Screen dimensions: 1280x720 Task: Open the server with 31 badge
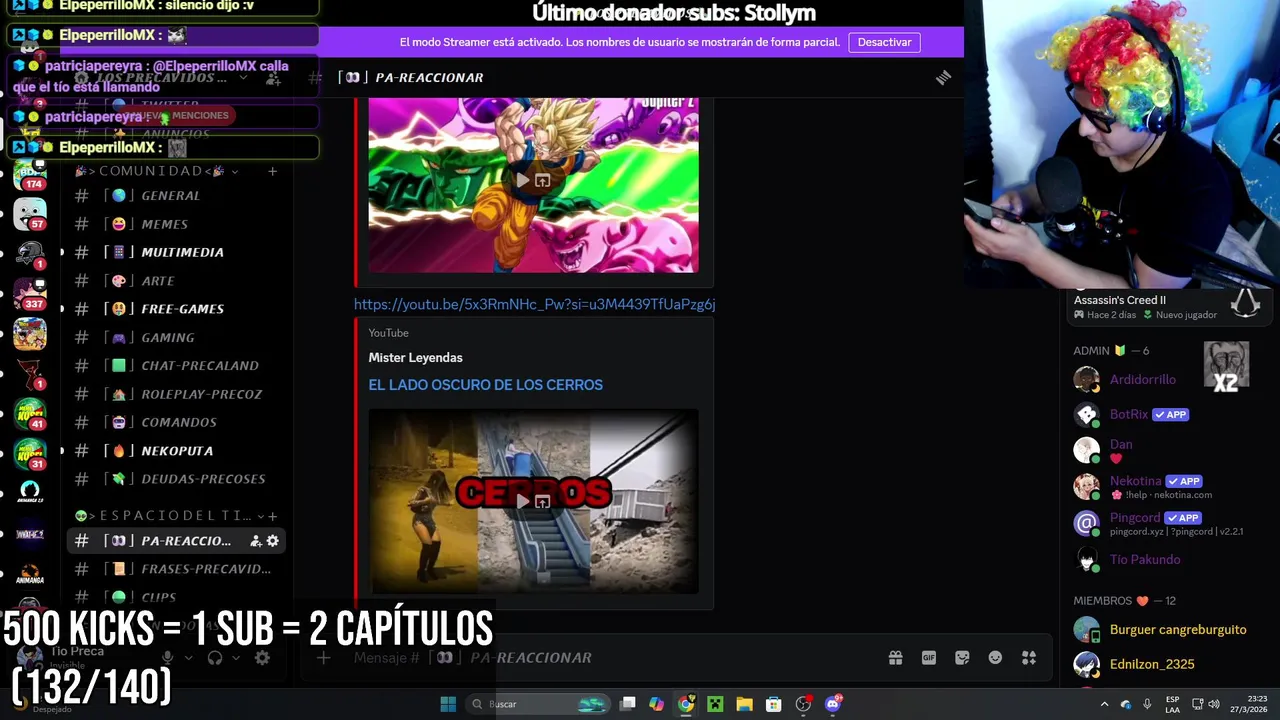pyautogui.click(x=30, y=453)
